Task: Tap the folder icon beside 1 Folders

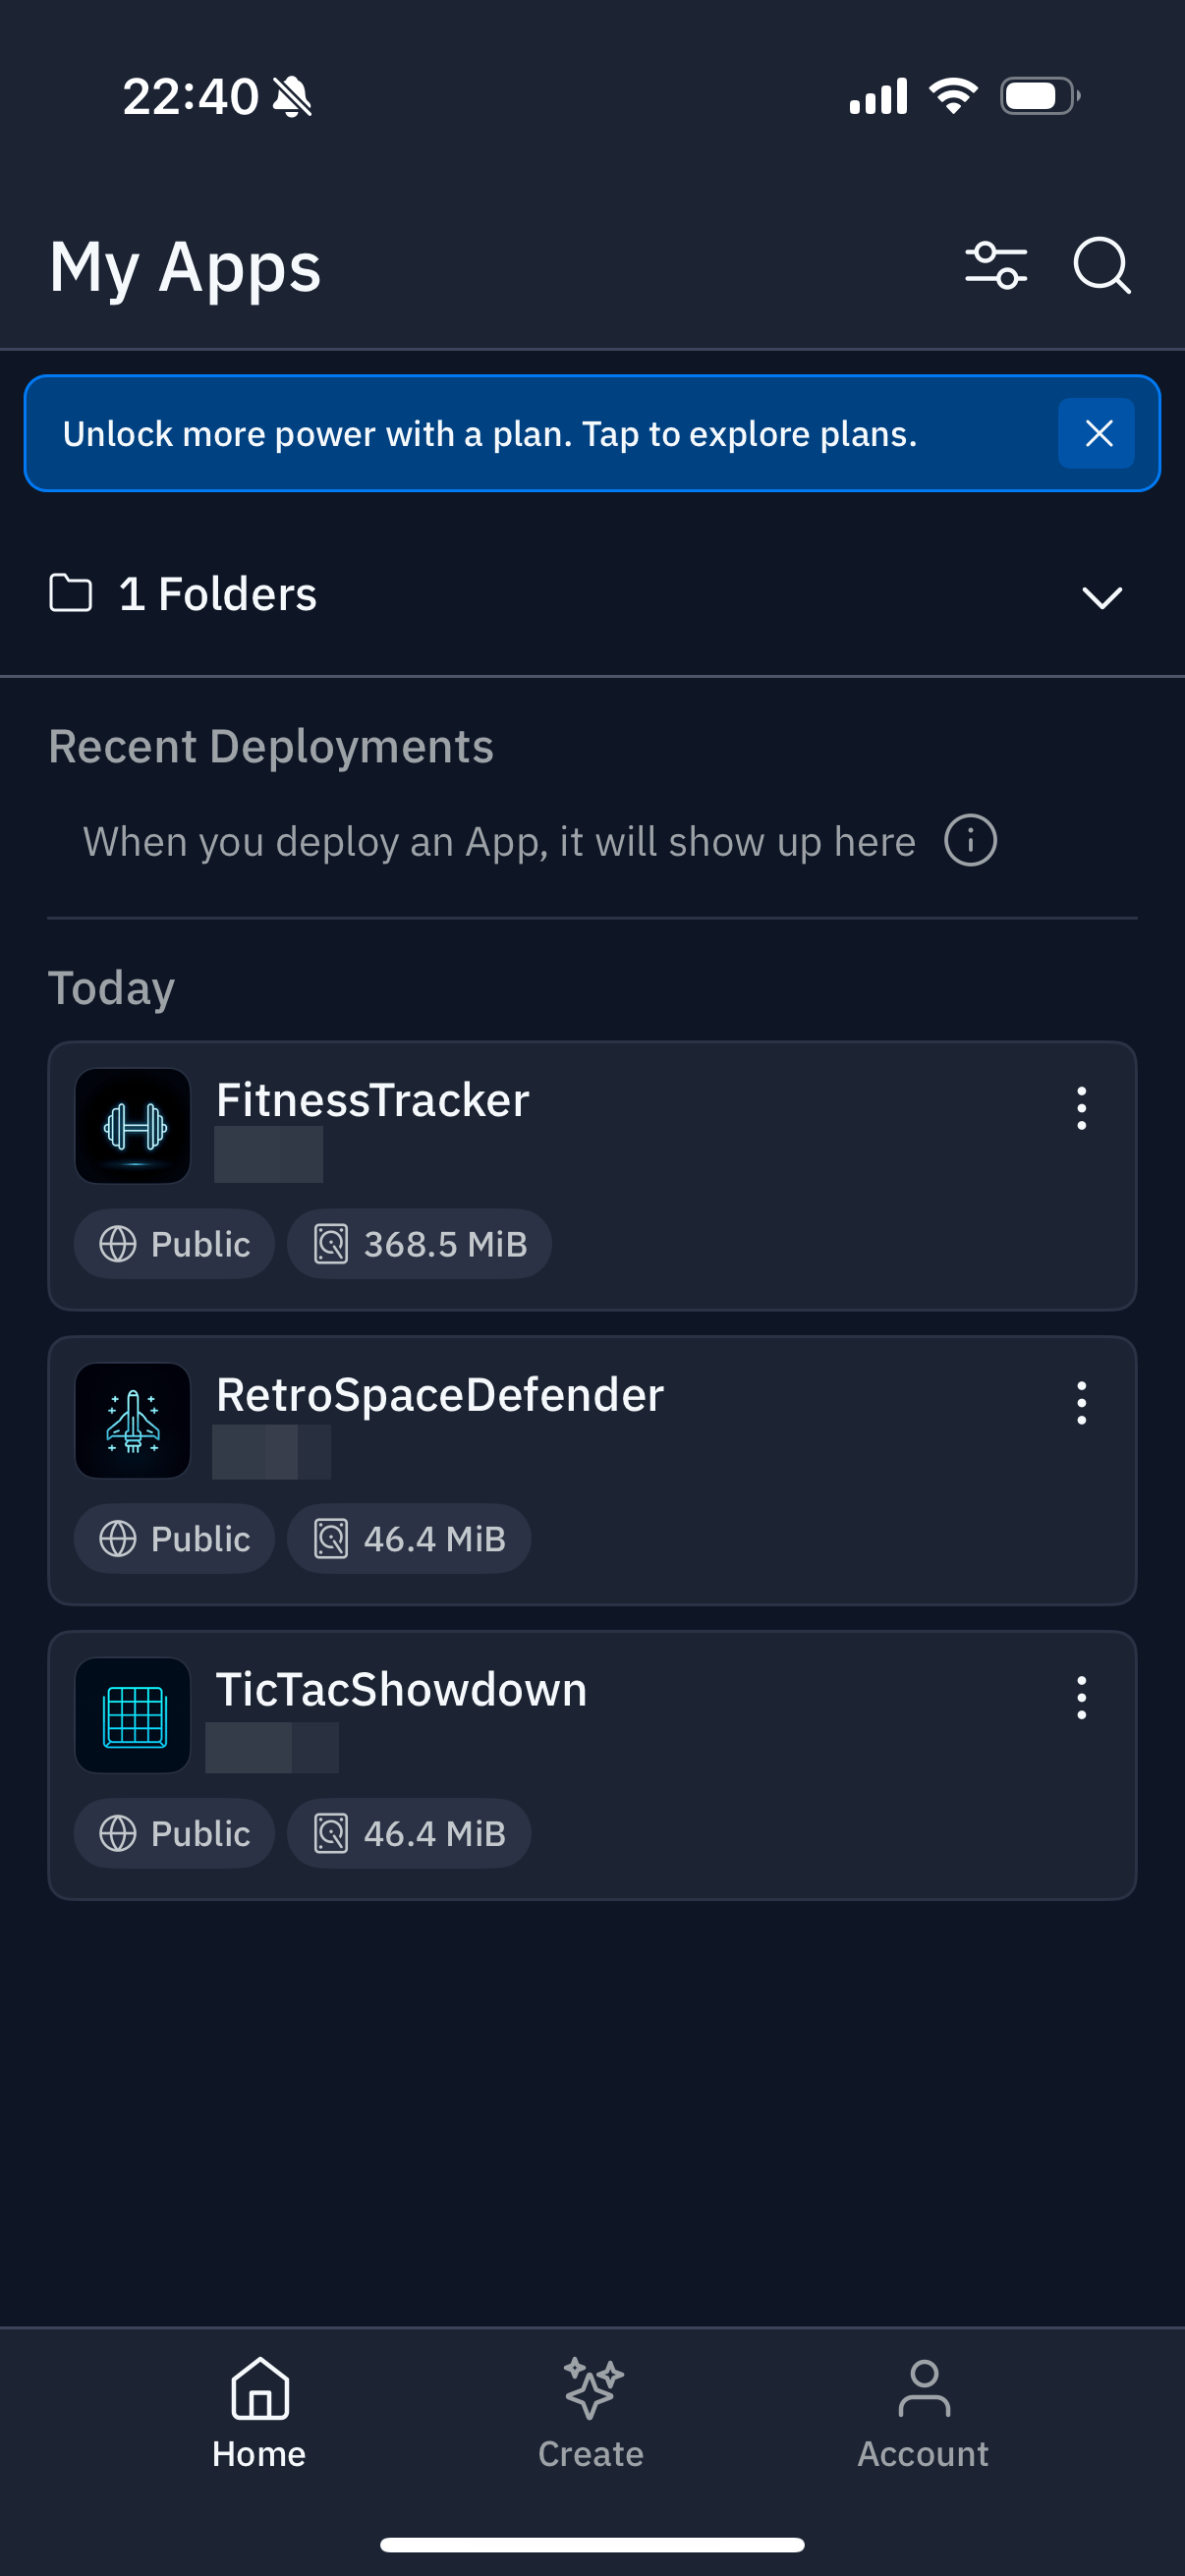Action: (71, 593)
